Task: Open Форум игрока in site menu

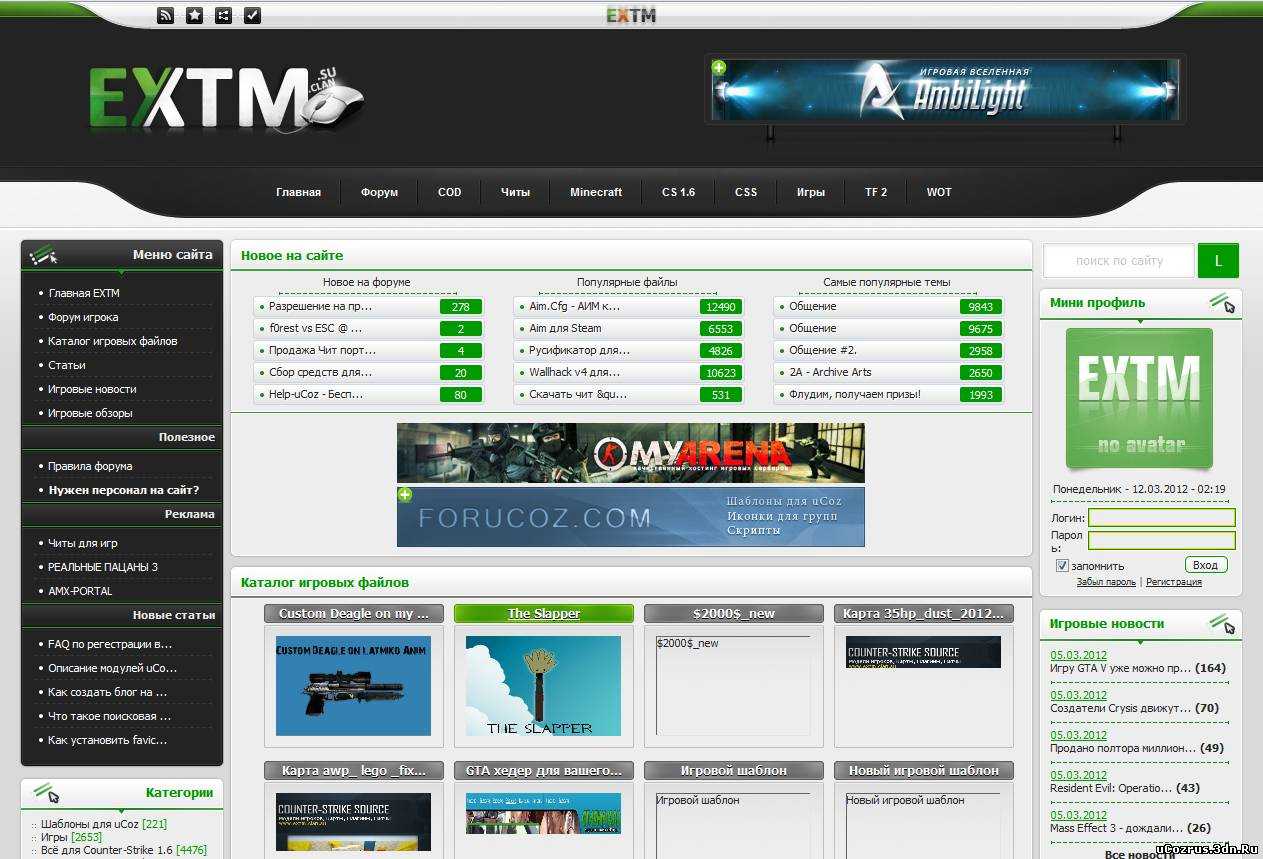Action: click(83, 317)
